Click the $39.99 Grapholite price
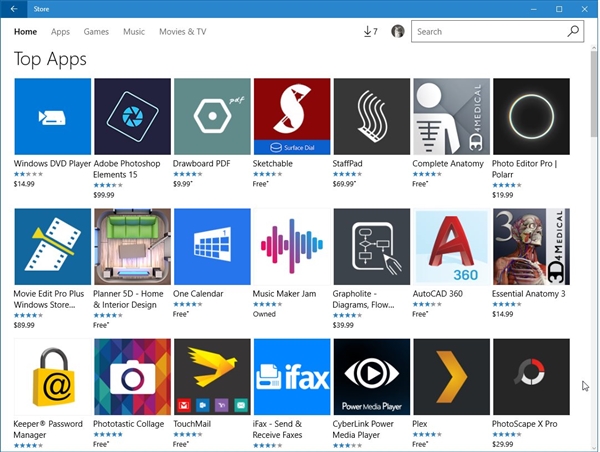This screenshot has width=600, height=452. tap(343, 325)
